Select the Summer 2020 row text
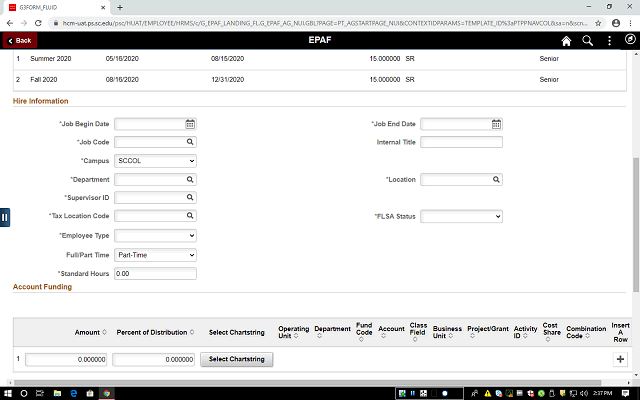The image size is (640, 400). click(51, 58)
